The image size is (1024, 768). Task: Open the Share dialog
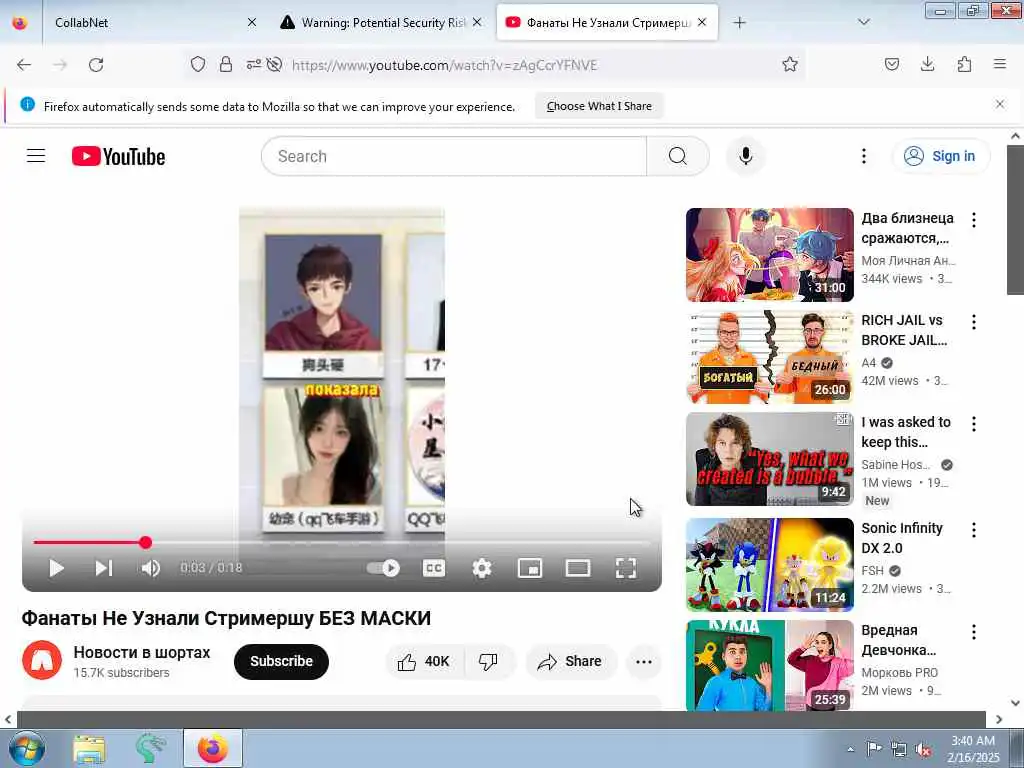(569, 662)
